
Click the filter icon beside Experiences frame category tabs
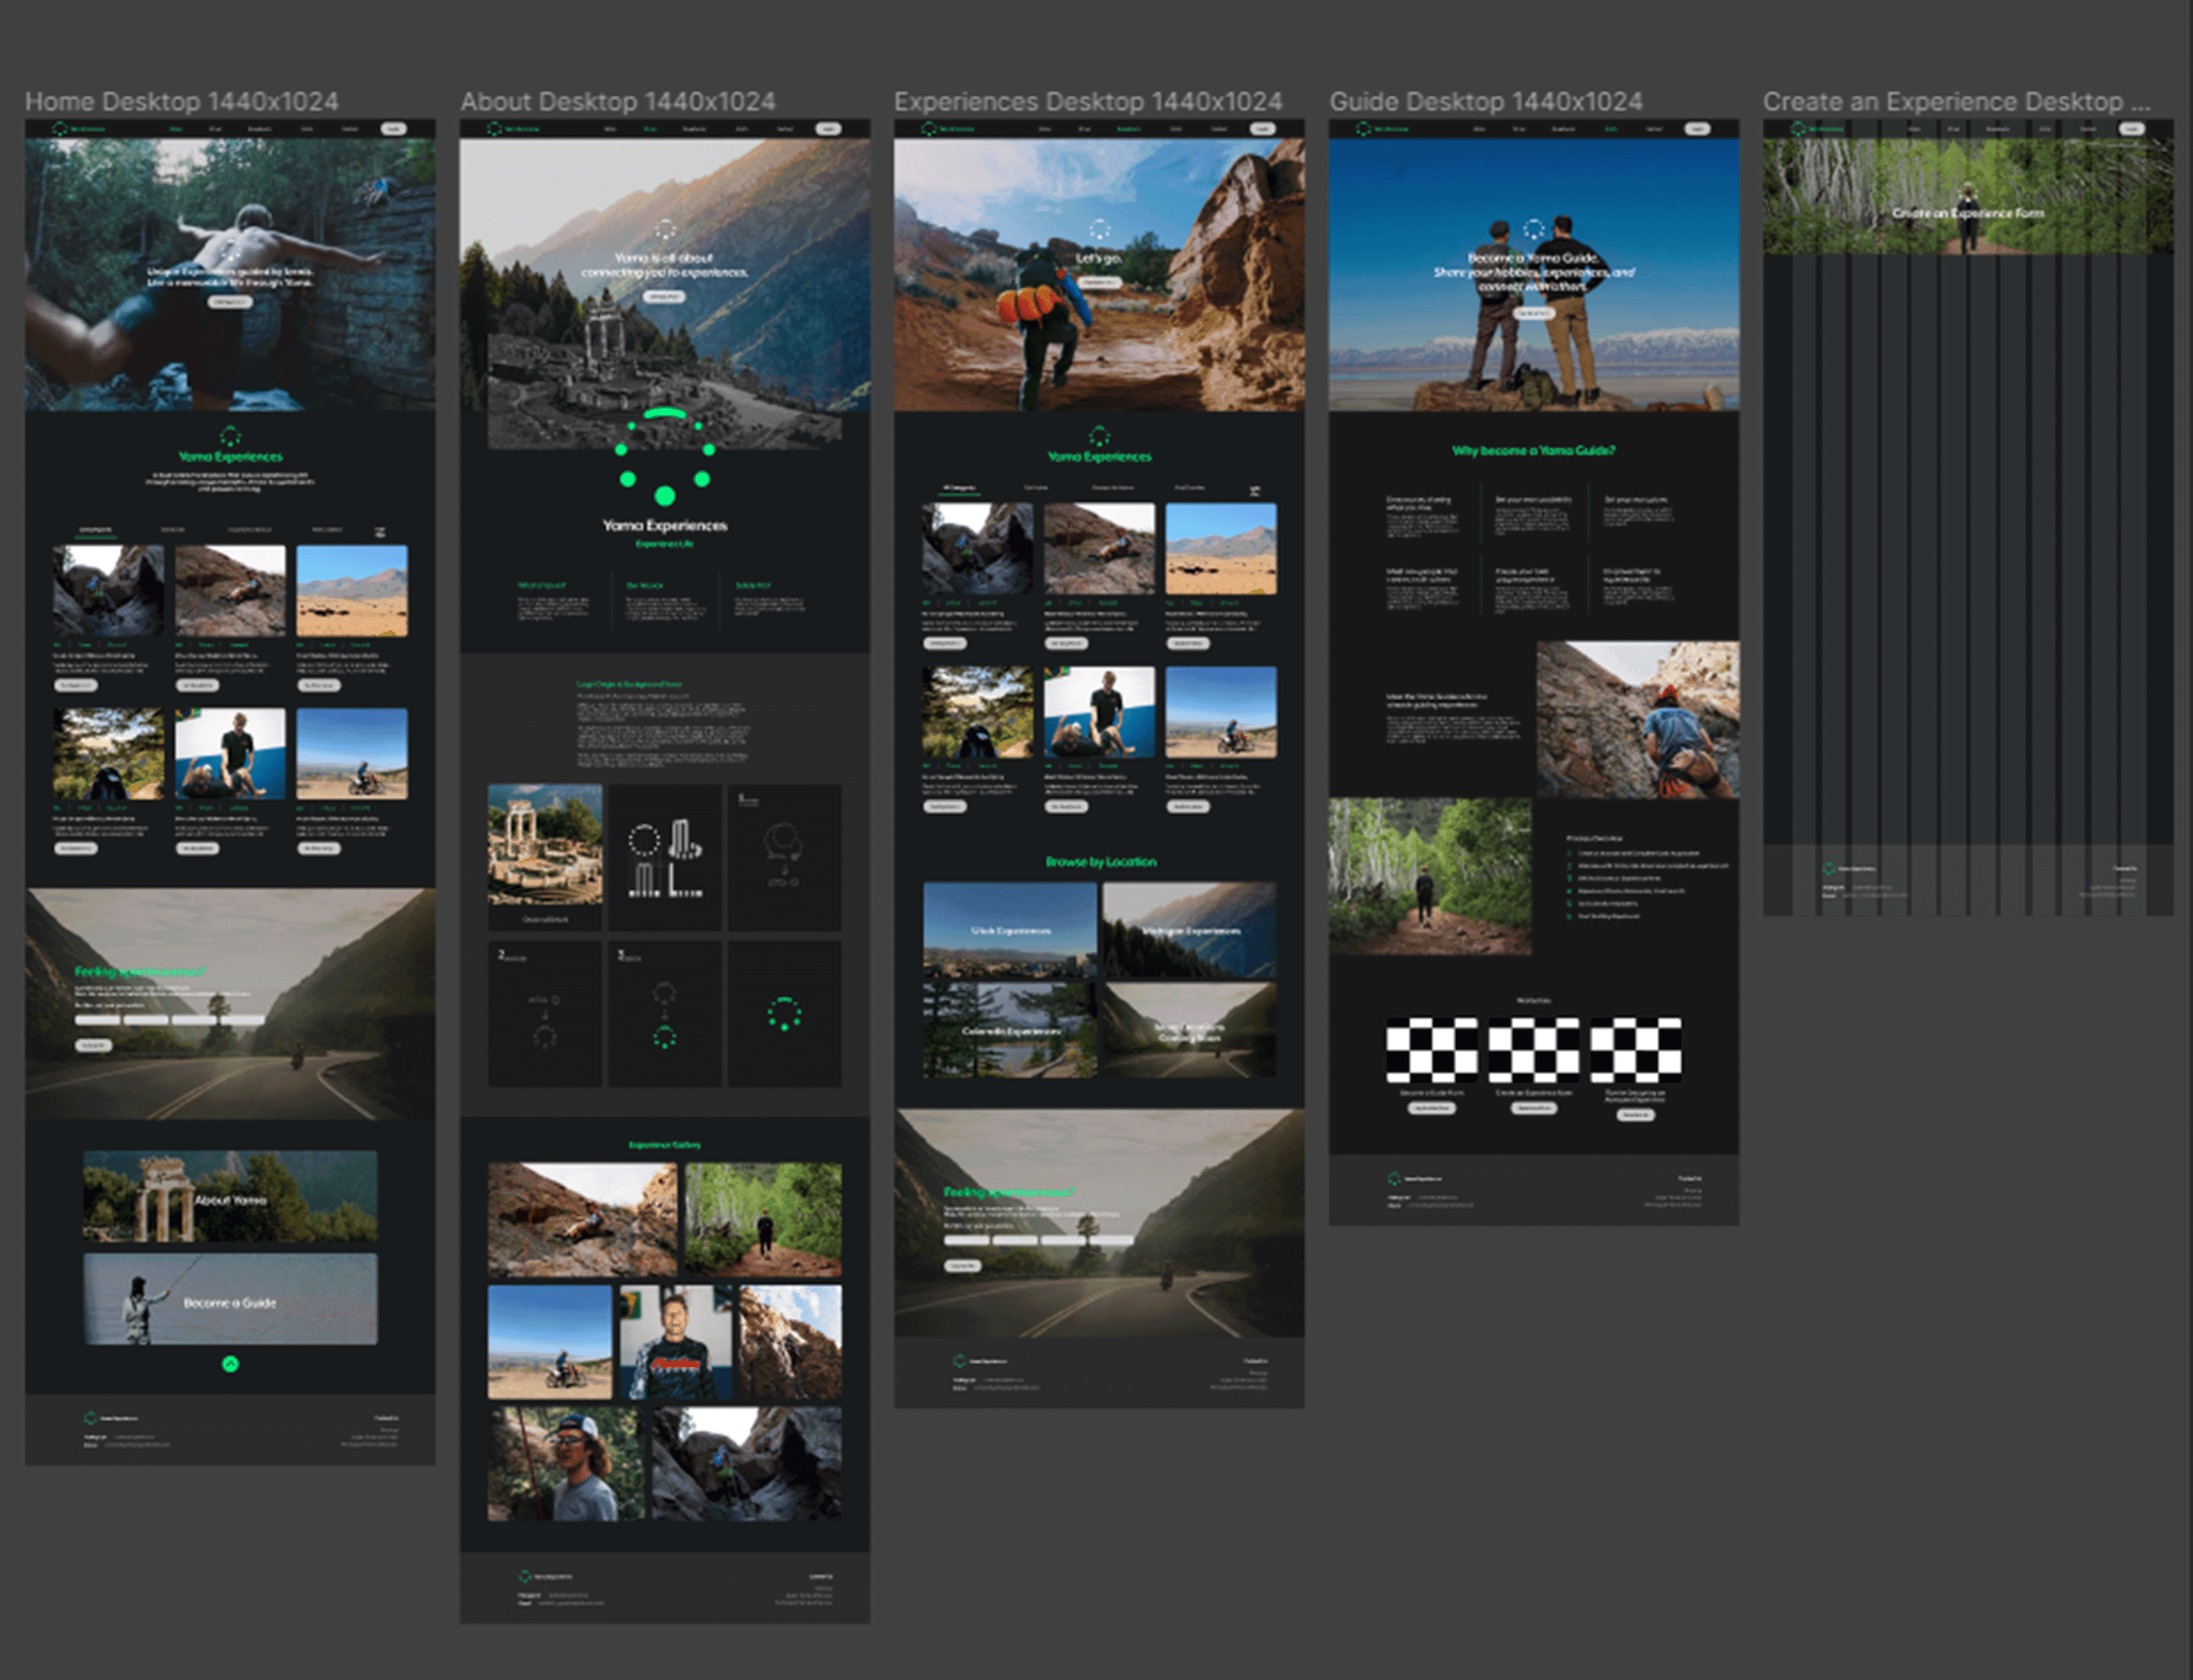(x=1255, y=490)
